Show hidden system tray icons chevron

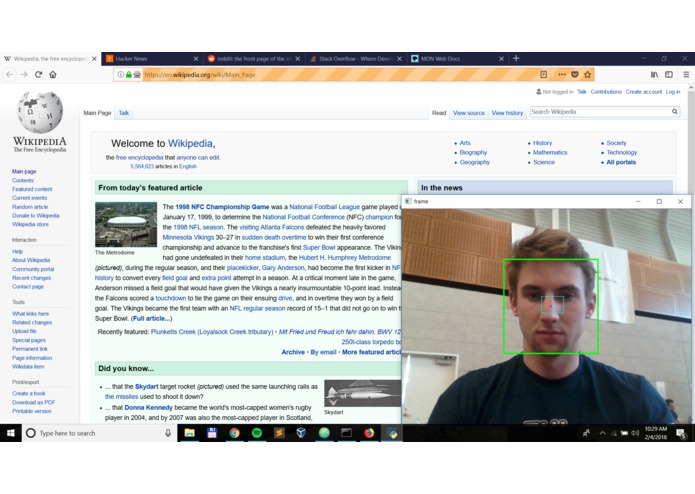pos(602,433)
